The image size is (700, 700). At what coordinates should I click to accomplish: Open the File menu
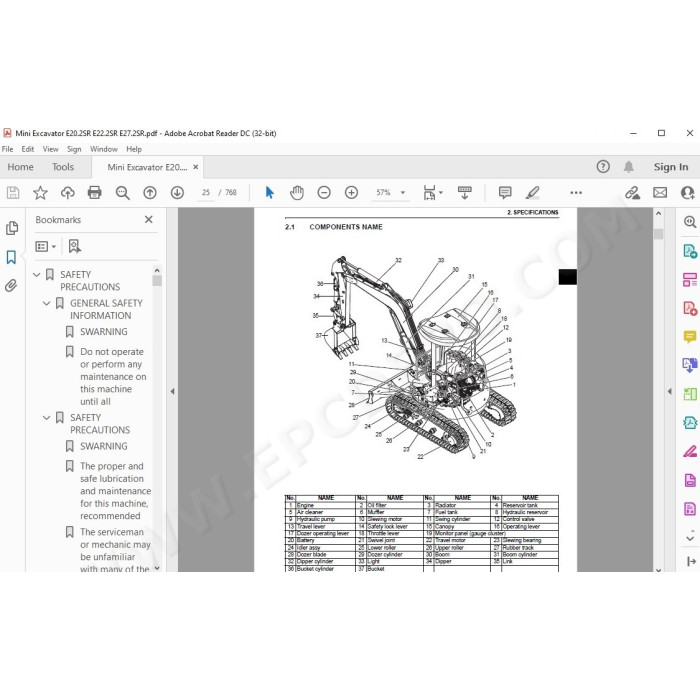[8, 149]
